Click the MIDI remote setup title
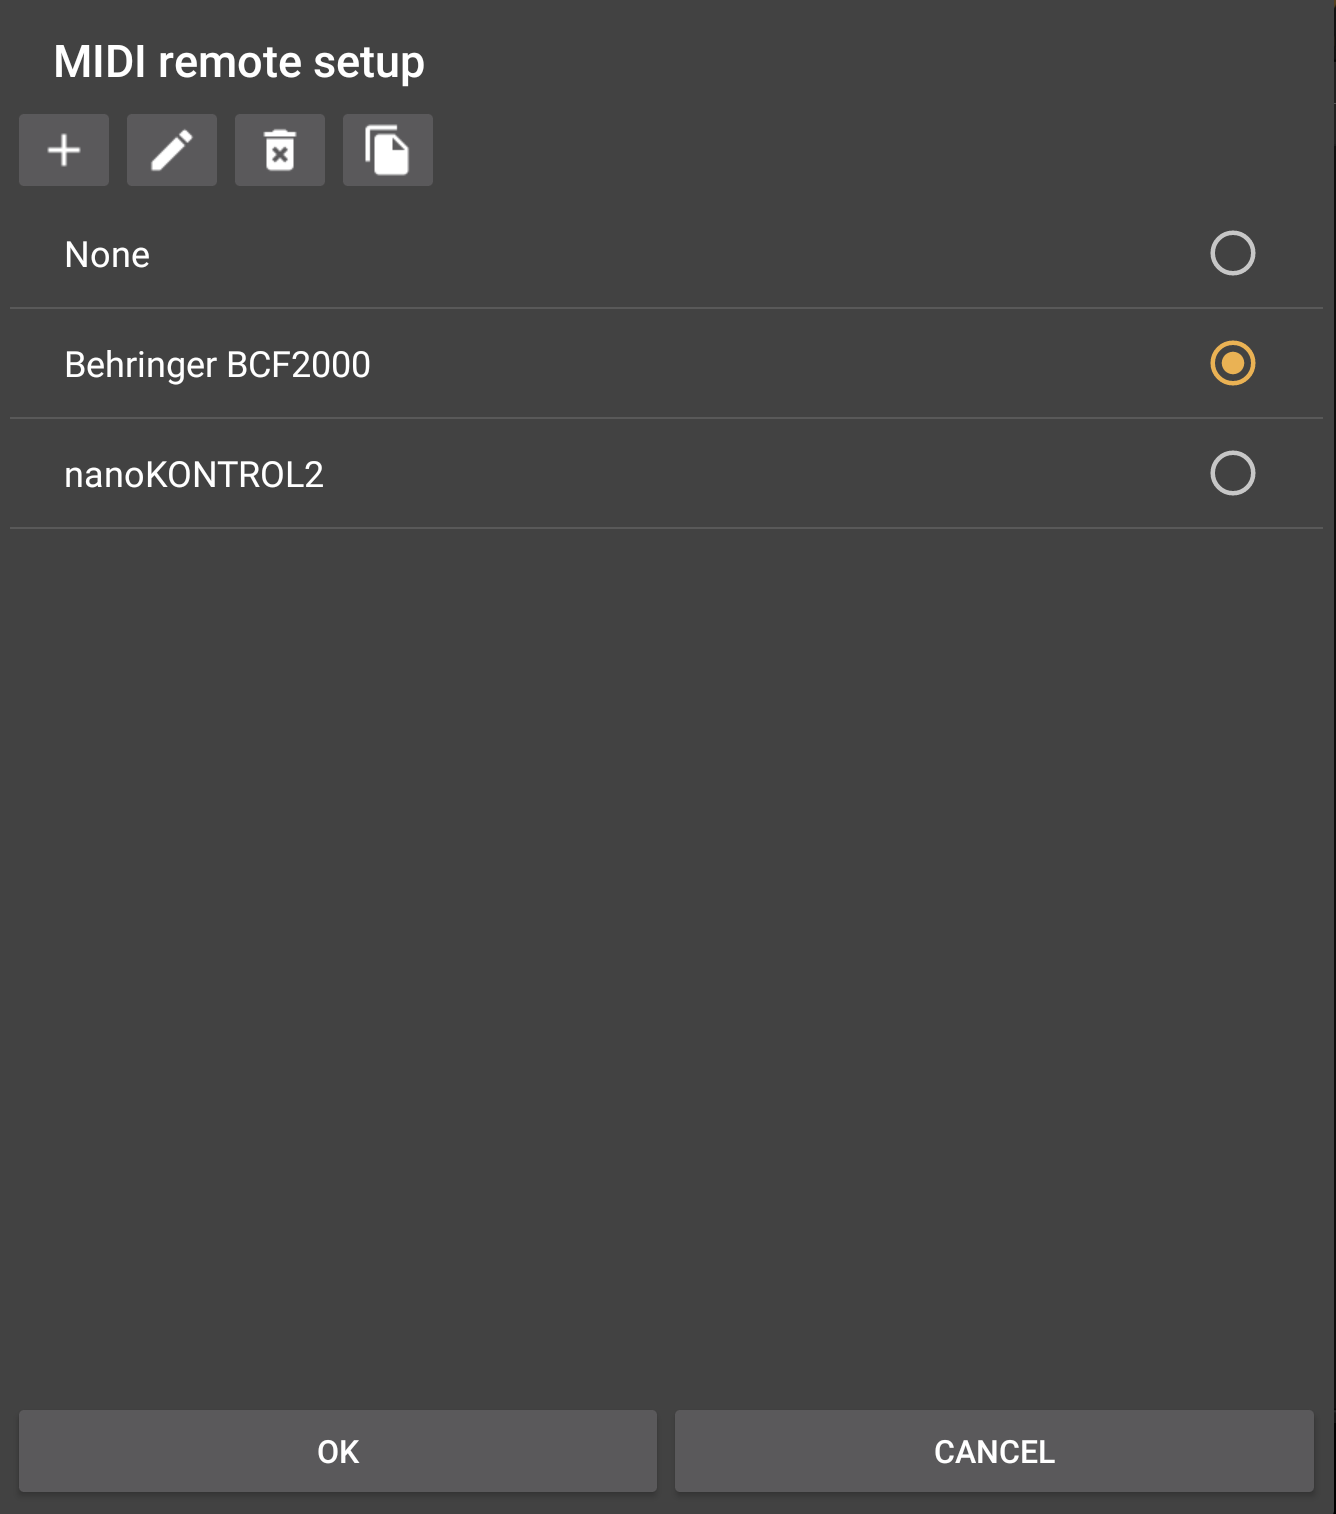 click(x=239, y=61)
